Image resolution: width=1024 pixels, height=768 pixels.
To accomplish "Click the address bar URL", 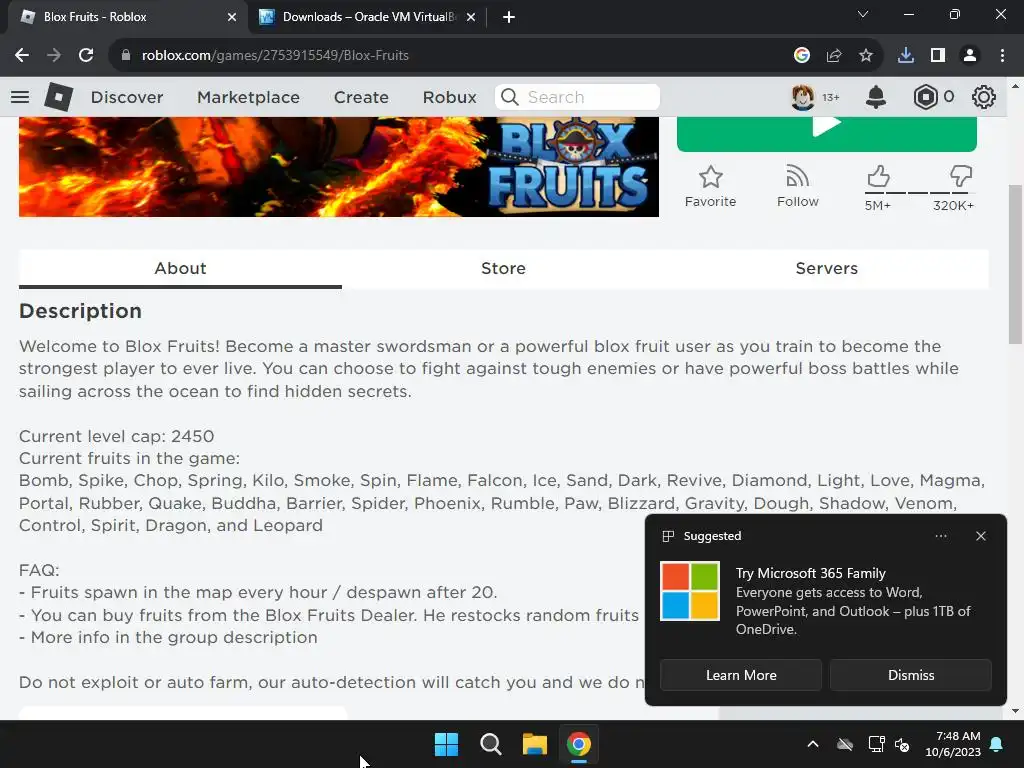I will 275,56.
